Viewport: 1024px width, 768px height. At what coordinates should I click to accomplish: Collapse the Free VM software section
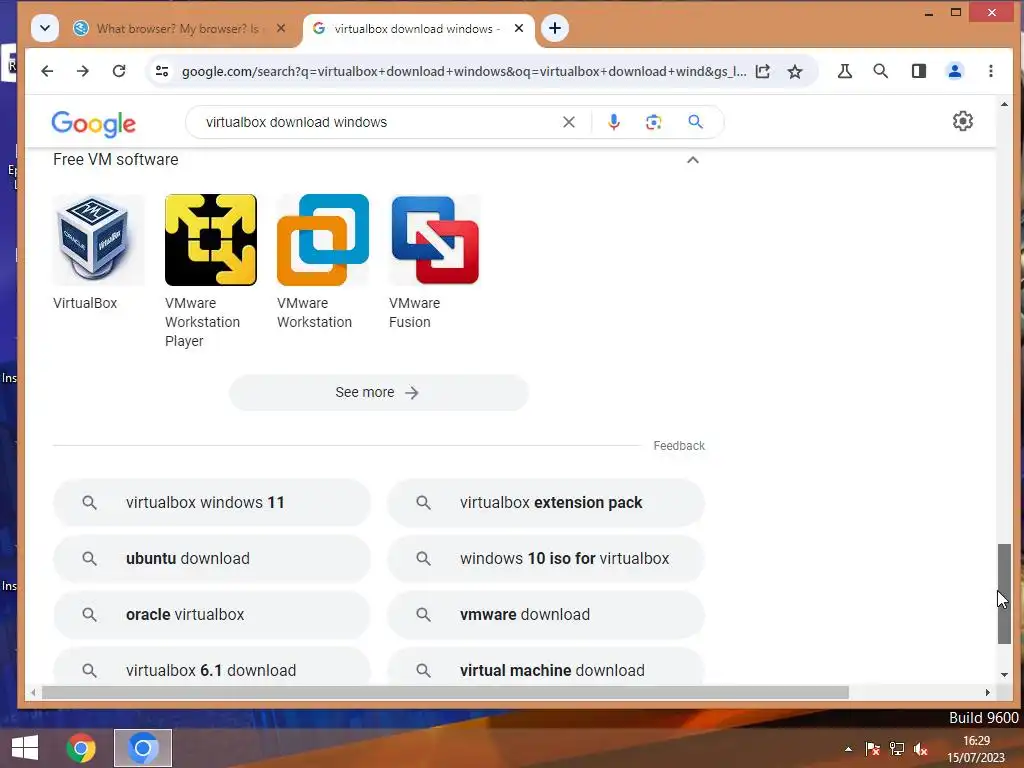coord(693,160)
